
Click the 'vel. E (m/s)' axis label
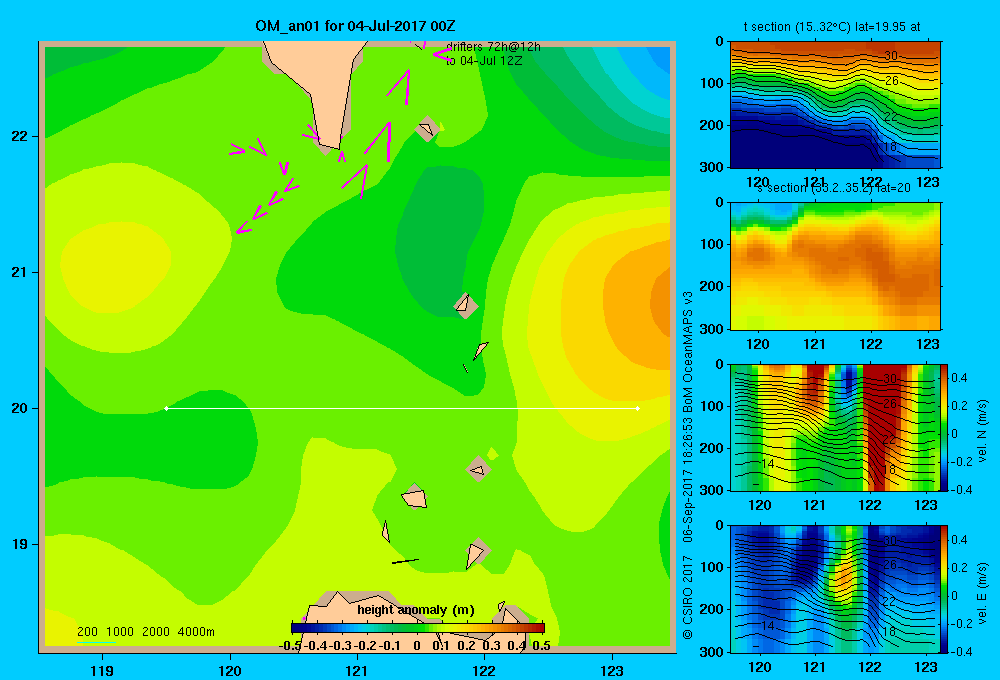tap(983, 593)
